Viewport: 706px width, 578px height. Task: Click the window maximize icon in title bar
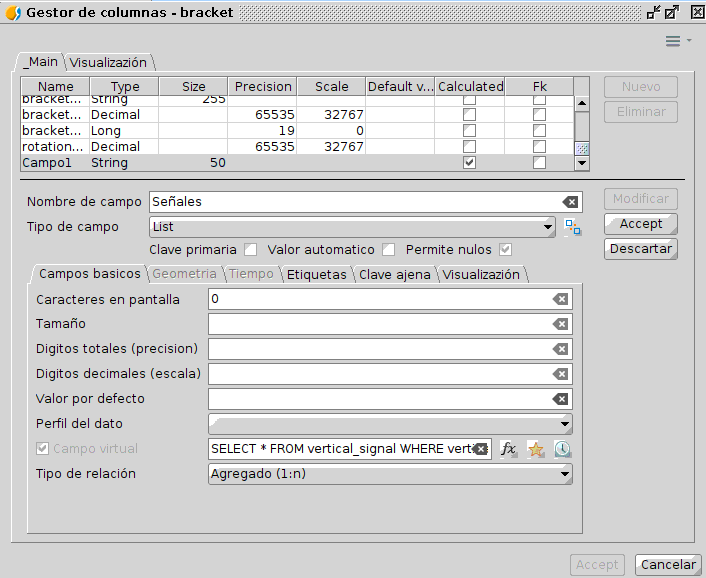click(x=672, y=13)
